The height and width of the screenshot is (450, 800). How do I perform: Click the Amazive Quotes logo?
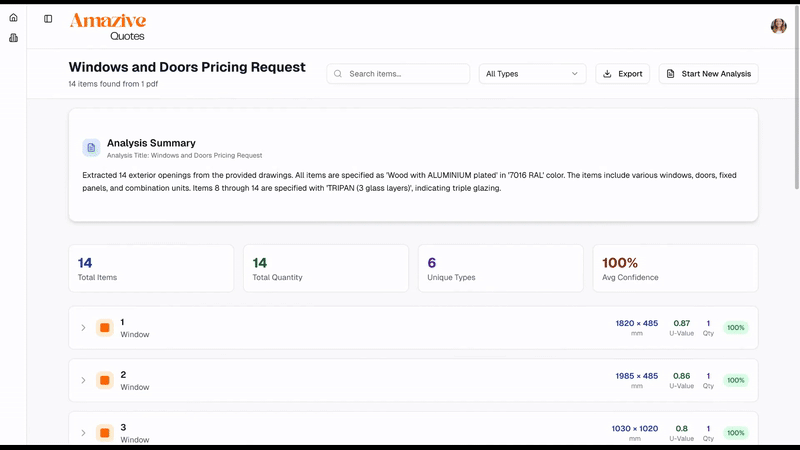(108, 27)
